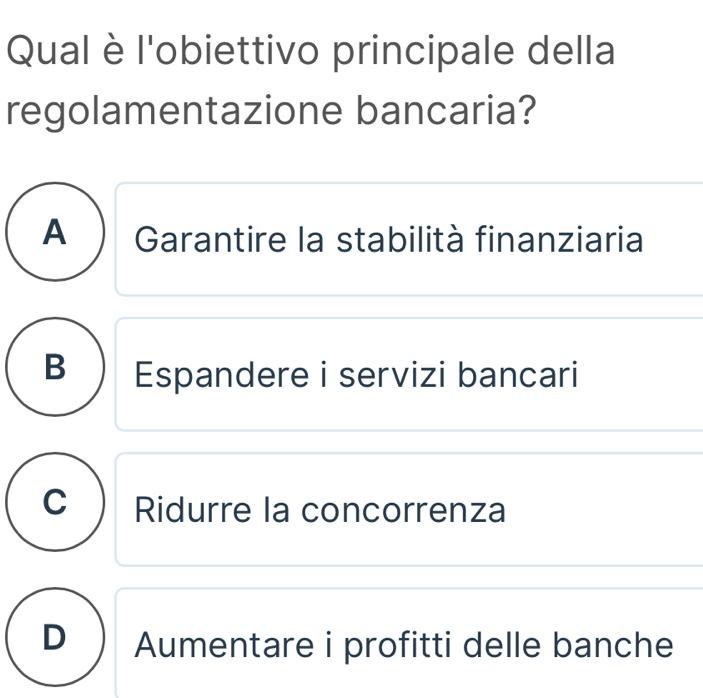Screen dimensions: 703x698
Task: Select the answer circle labeled A
Action: point(56,235)
